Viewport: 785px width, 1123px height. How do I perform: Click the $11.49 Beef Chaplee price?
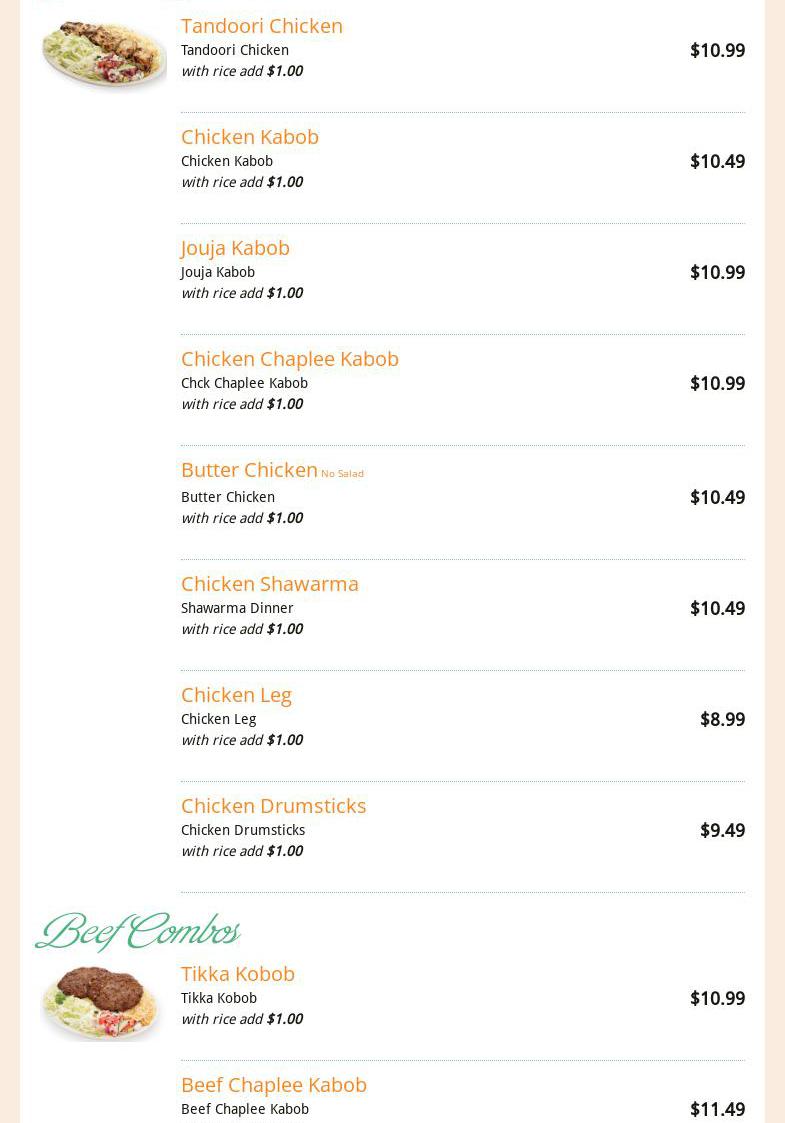point(716,1109)
